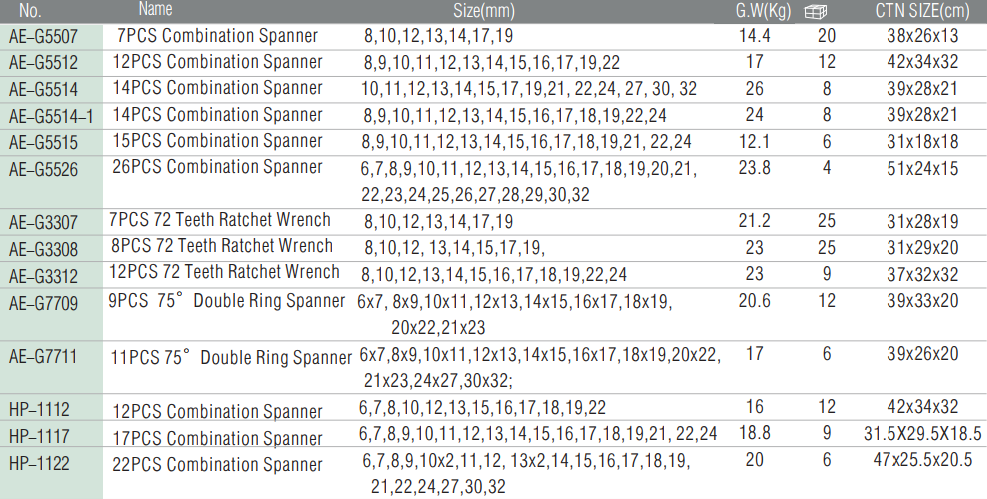Select model number AE-G5514-1
Screen dimensions: 987x499
tap(51, 116)
